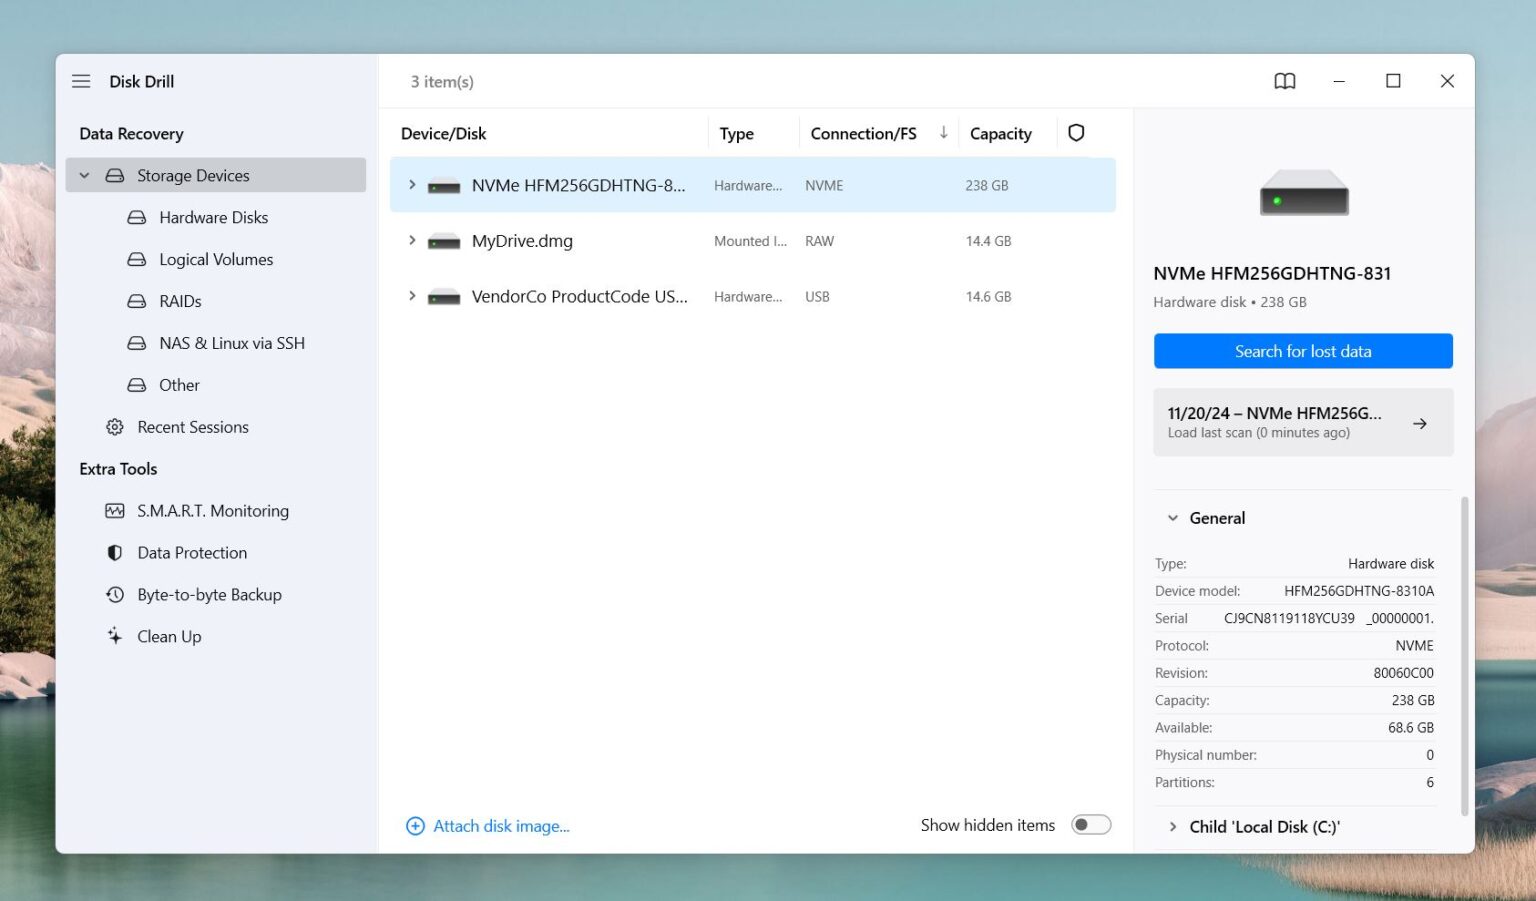1536x901 pixels.
Task: Select NAS & Linux via SSH
Action: pyautogui.click(x=231, y=343)
